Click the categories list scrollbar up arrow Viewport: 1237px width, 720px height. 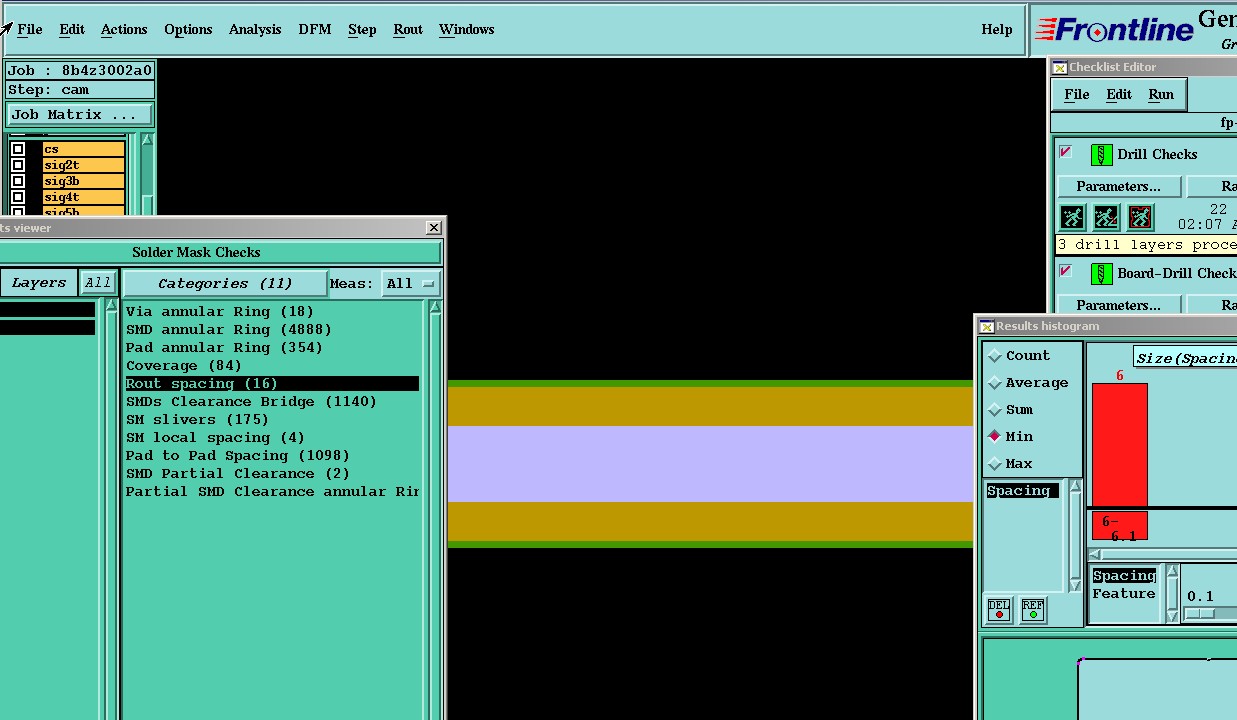435,308
